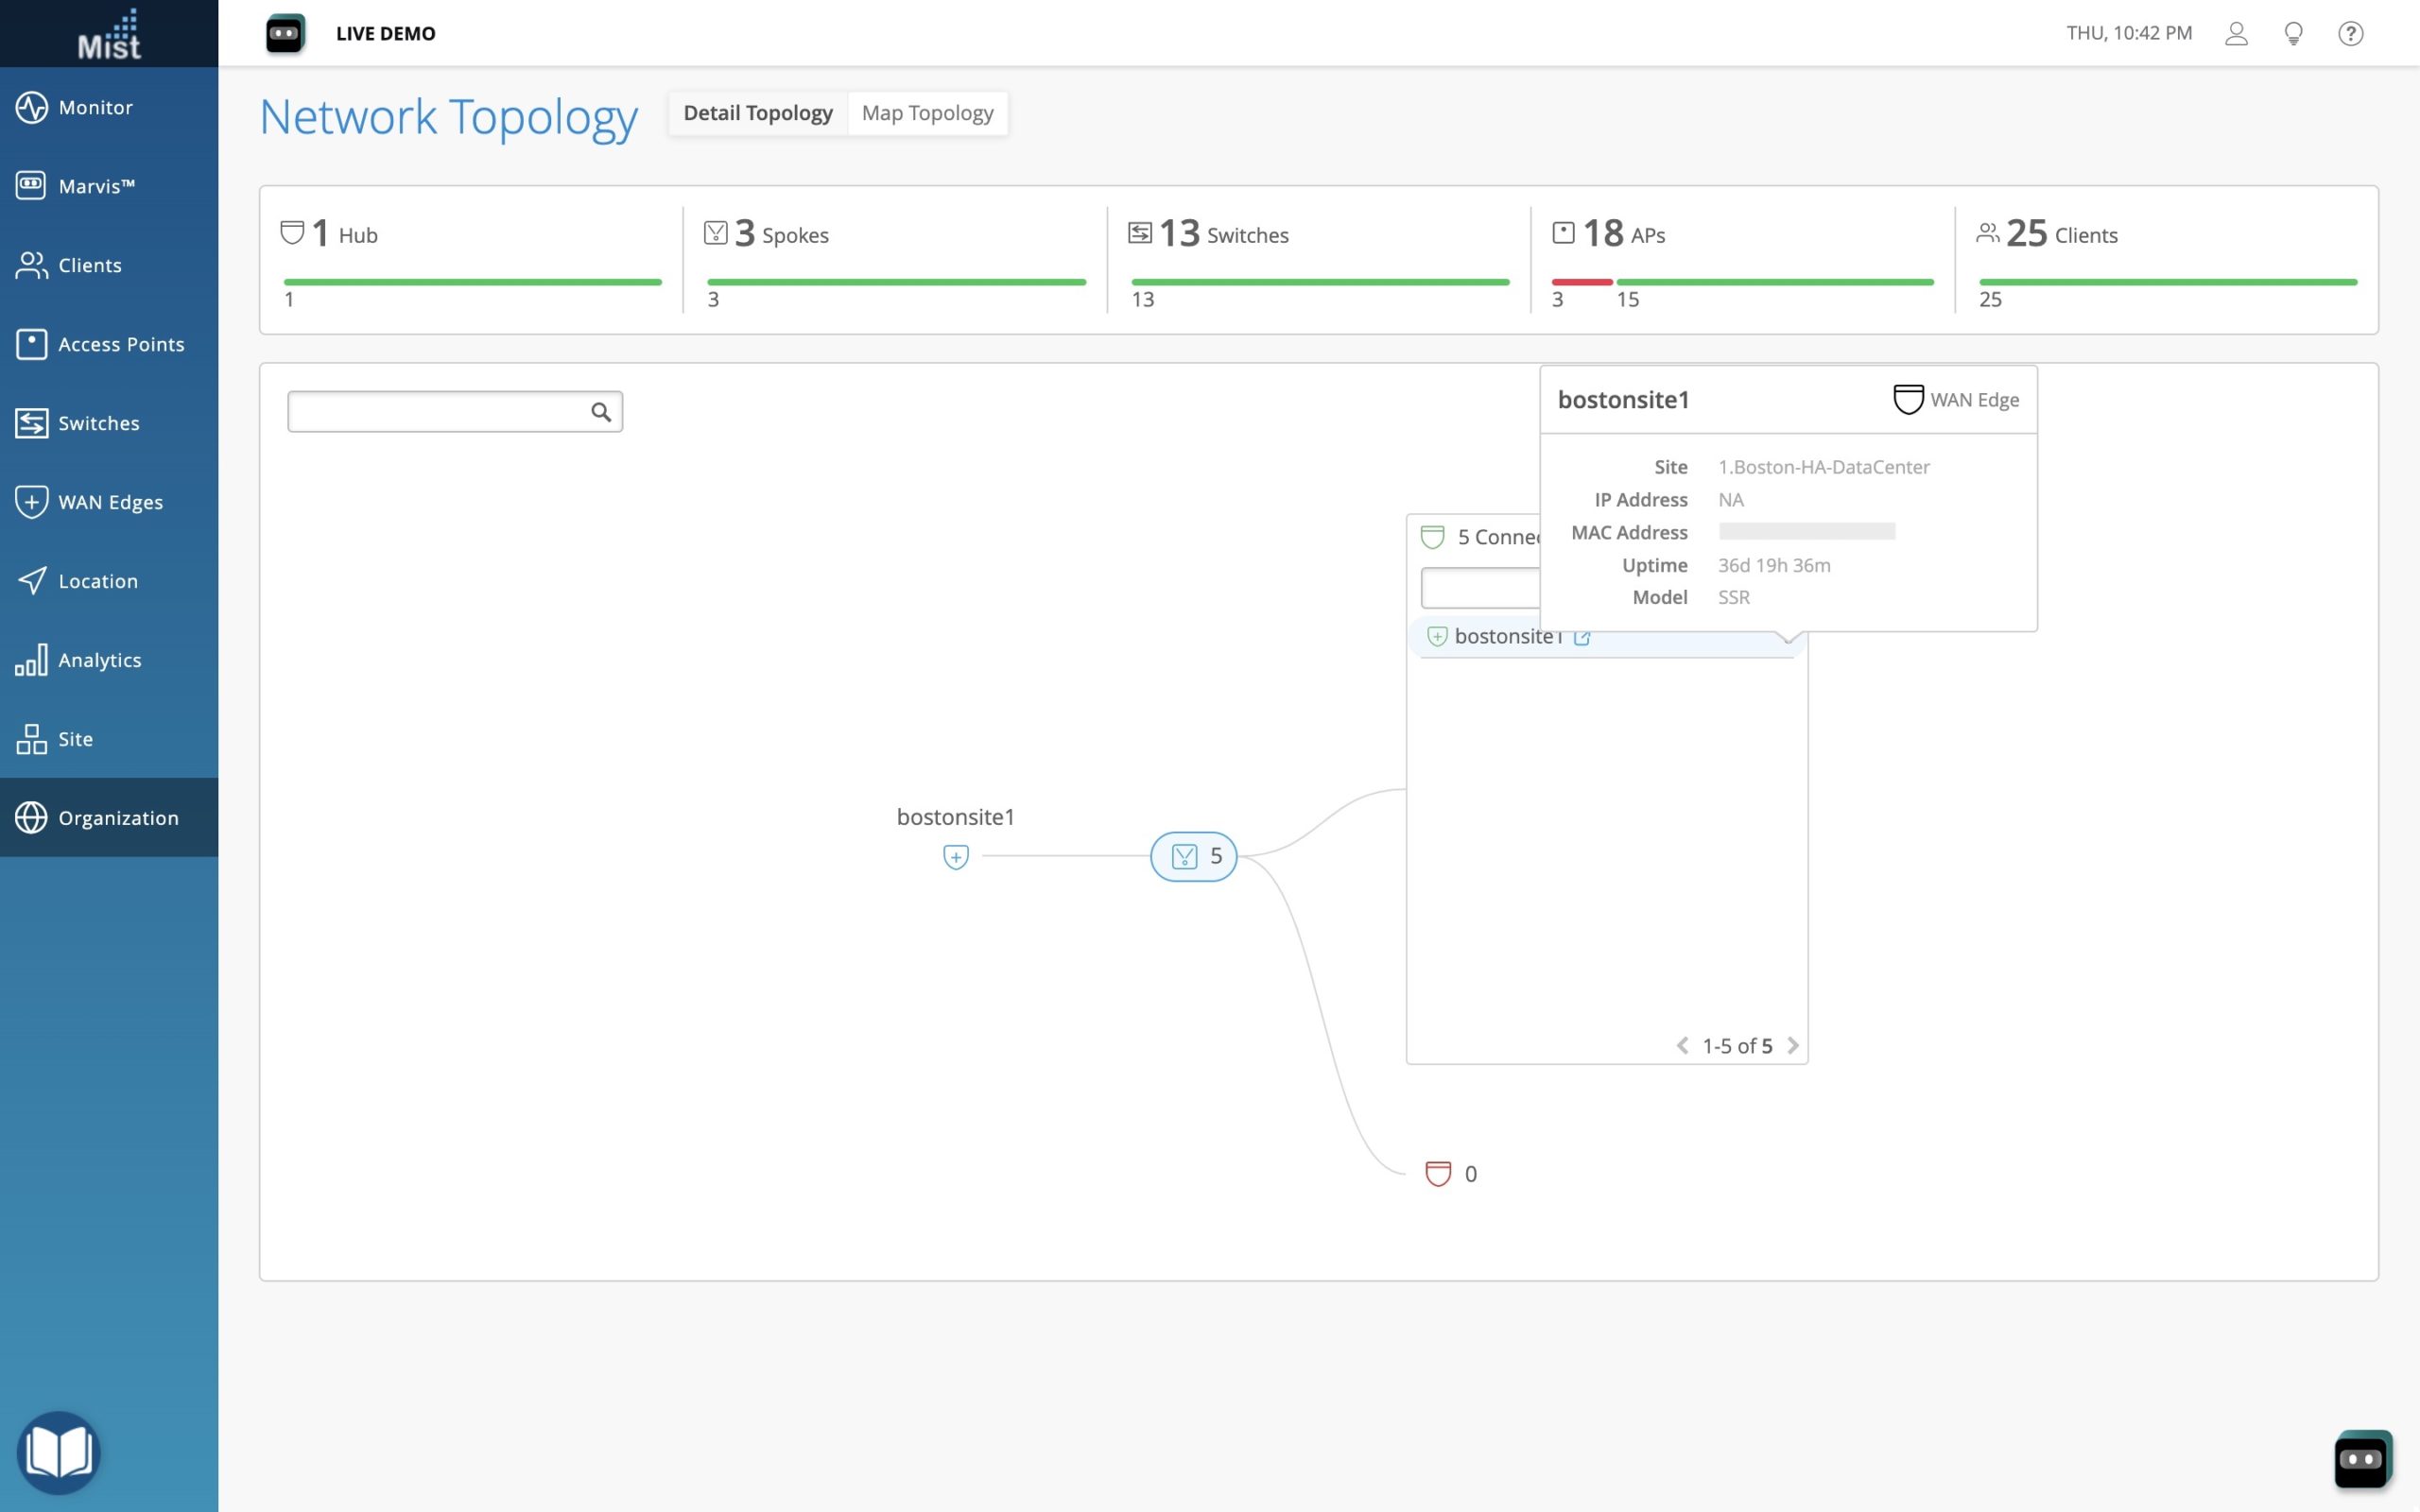The image size is (2420, 1512).
Task: Open the Analytics sidebar item
Action: (x=99, y=660)
